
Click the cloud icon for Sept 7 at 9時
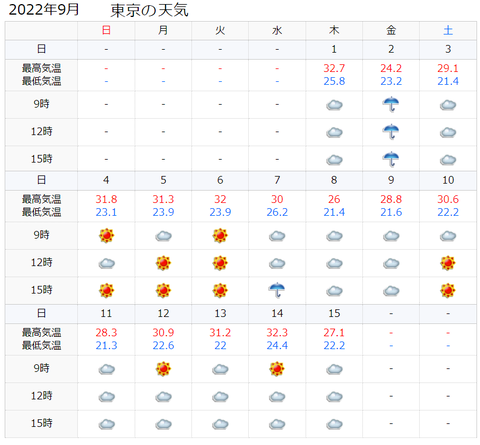point(277,236)
